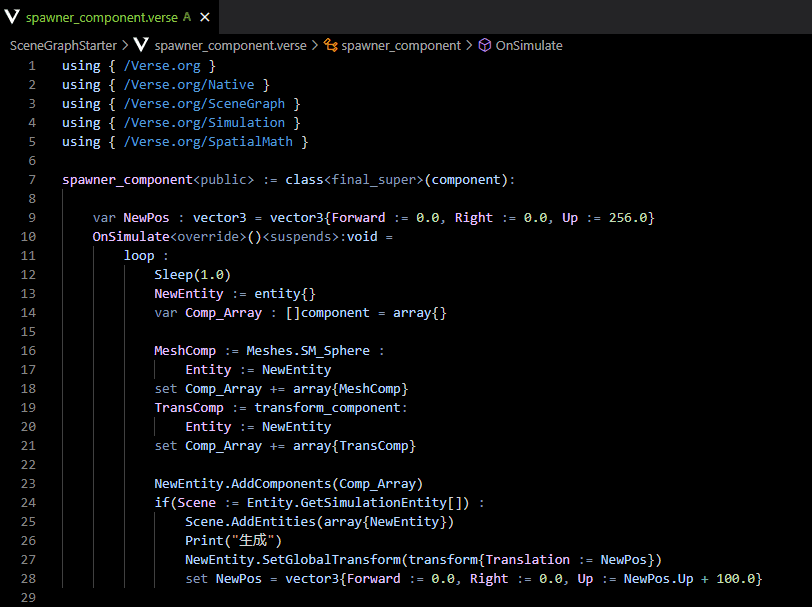812x607 pixels.
Task: Click line number 10 in gutter
Action: [28, 237]
